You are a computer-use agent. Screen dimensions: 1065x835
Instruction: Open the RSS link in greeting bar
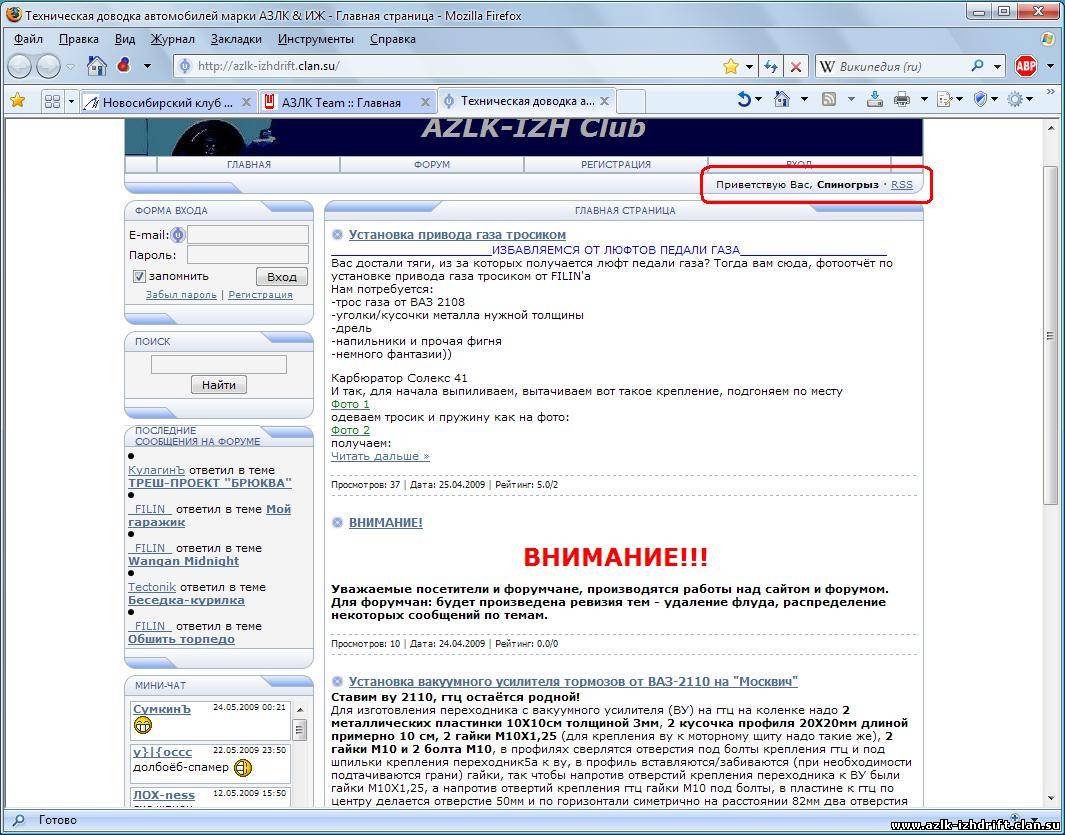[902, 185]
